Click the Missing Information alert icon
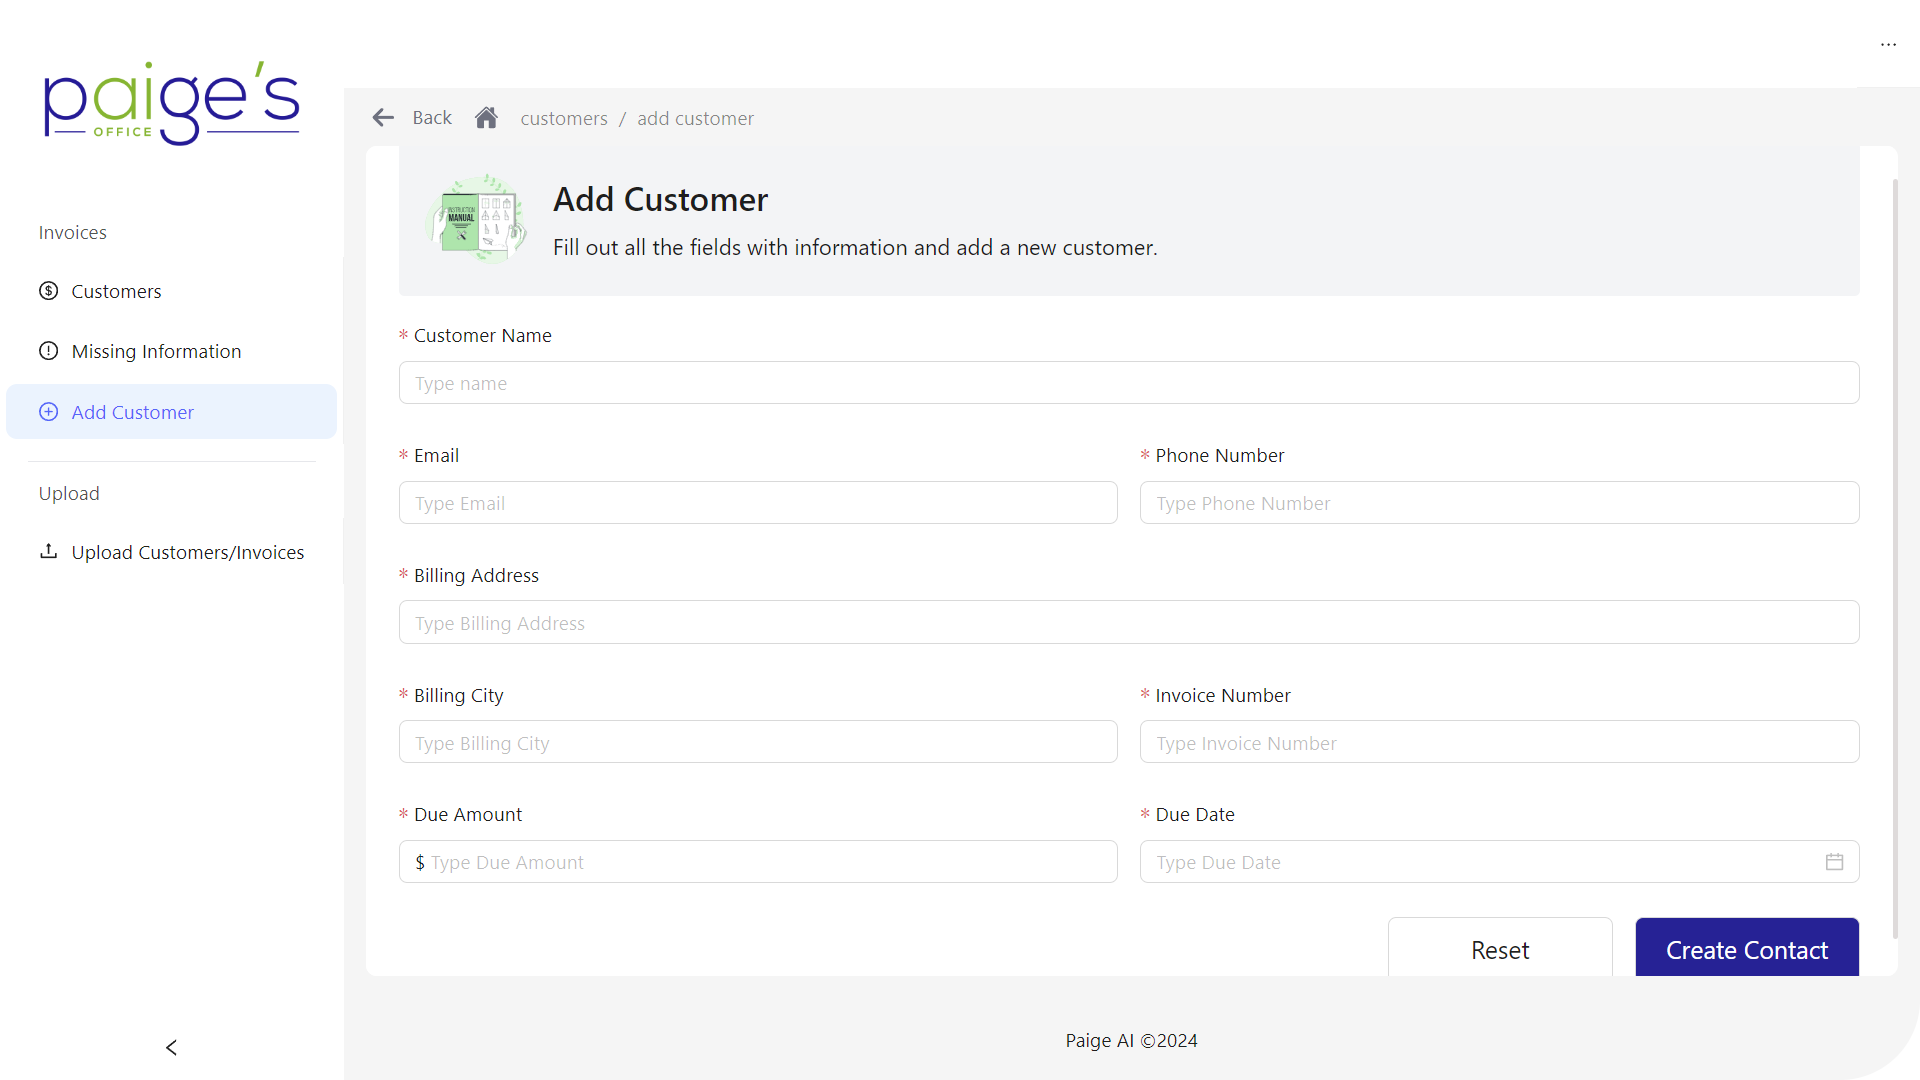The image size is (1920, 1080). coord(48,351)
